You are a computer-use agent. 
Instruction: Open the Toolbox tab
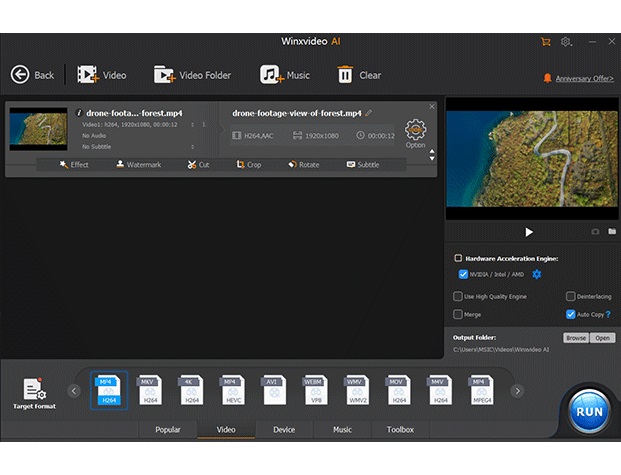400,430
